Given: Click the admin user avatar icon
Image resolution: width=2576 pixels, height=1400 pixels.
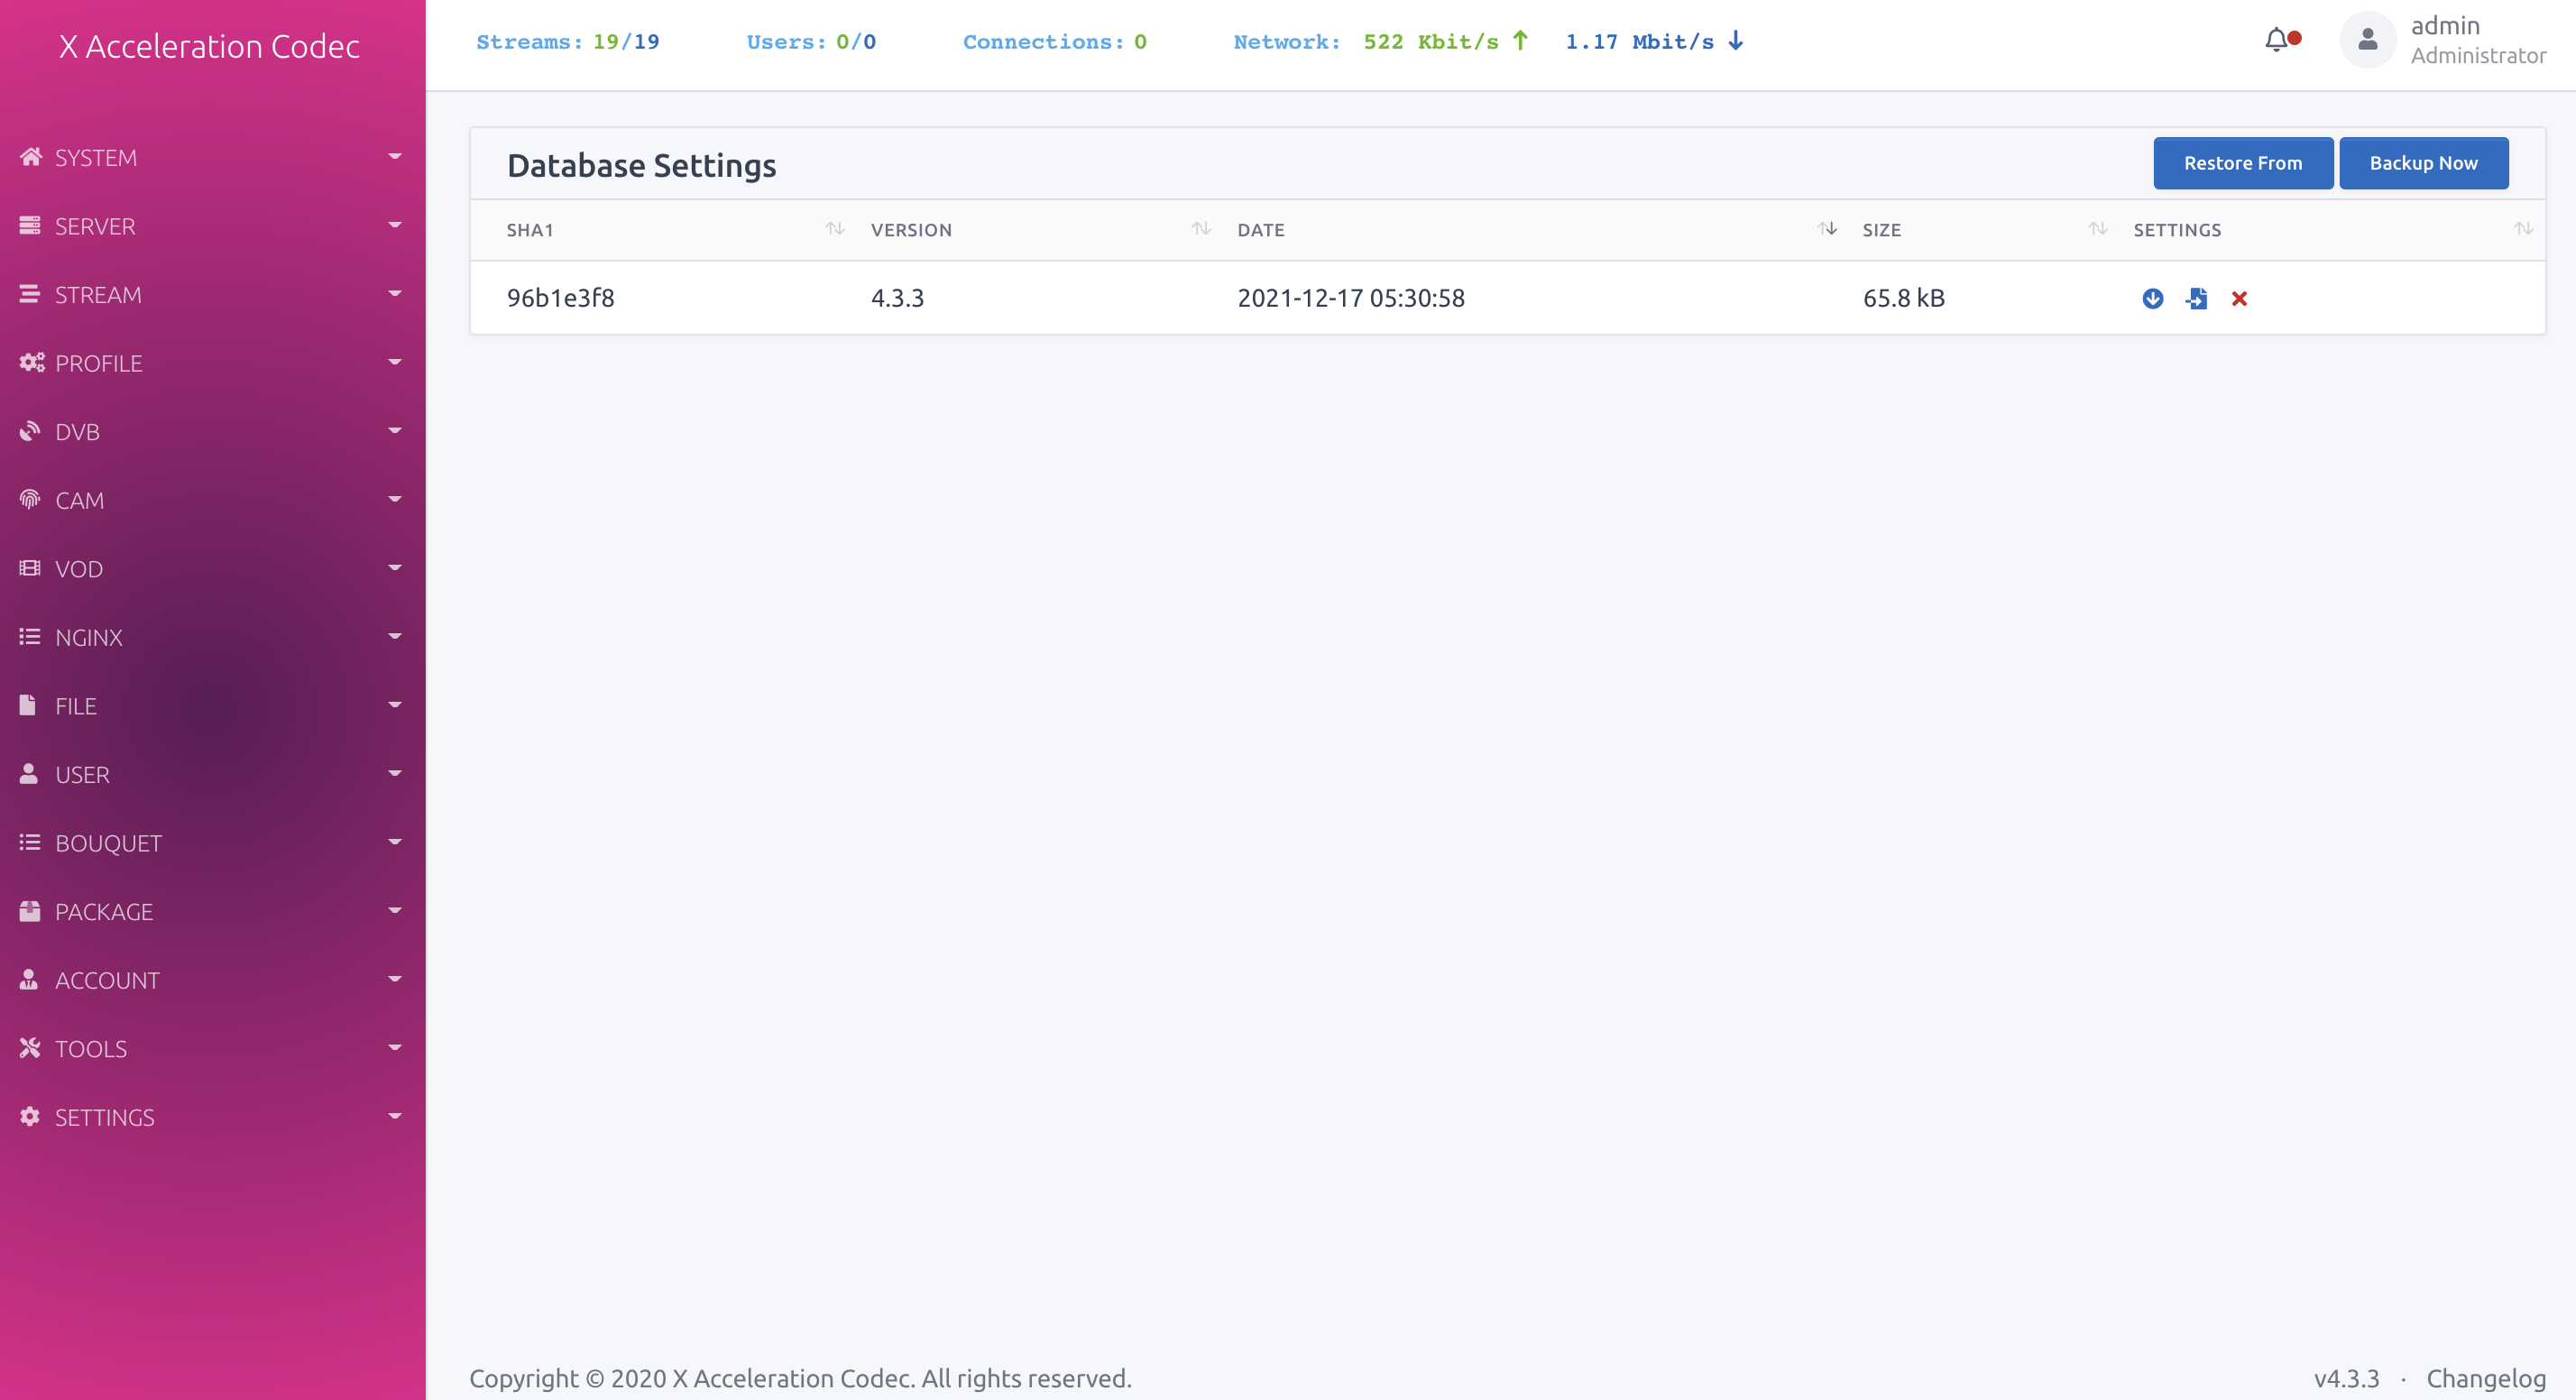Looking at the screenshot, I should (2367, 40).
